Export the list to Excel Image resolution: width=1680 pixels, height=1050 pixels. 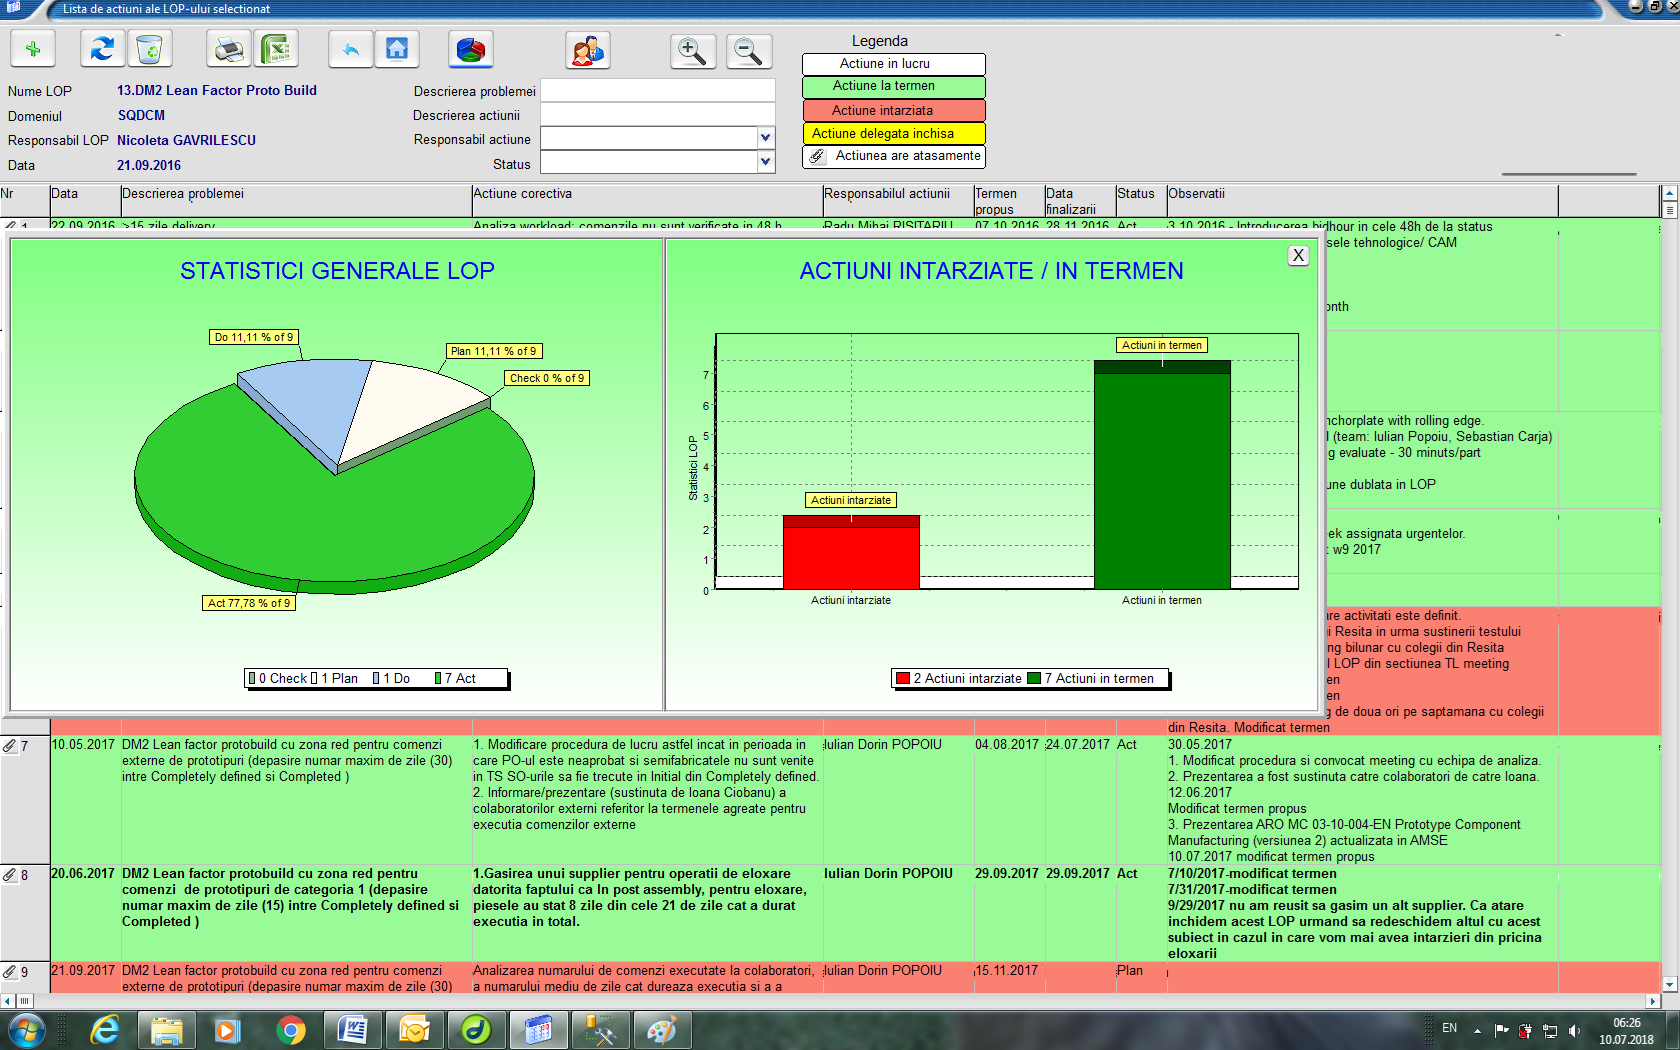277,48
